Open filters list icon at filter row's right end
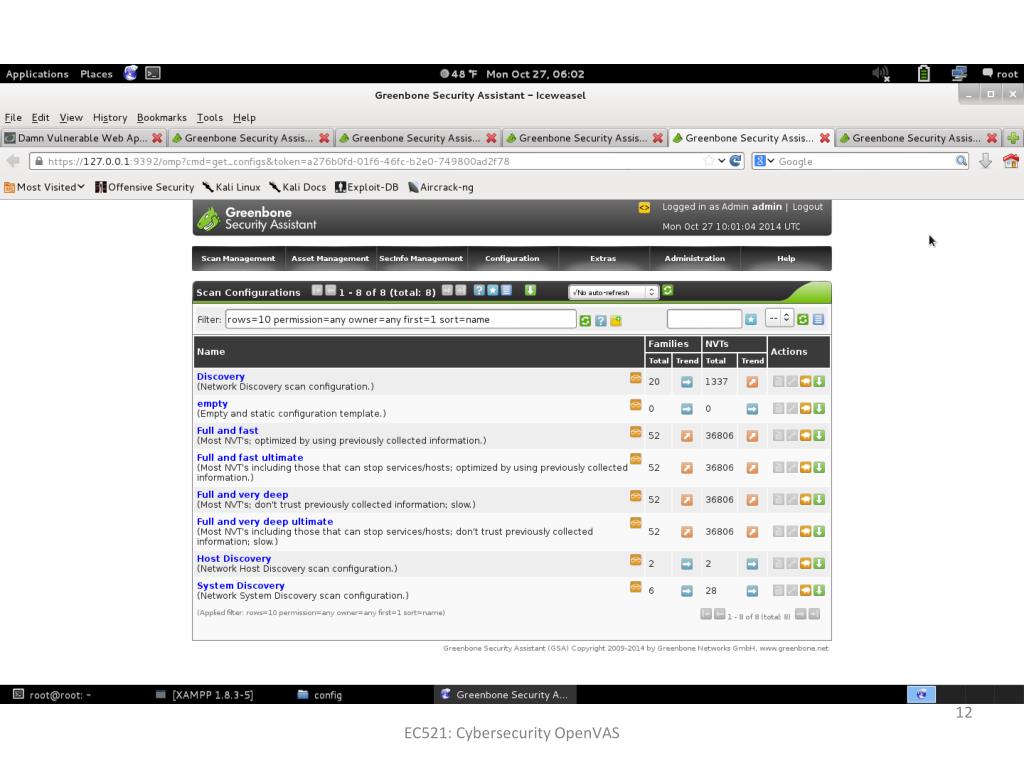This screenshot has width=1024, height=768. click(818, 319)
